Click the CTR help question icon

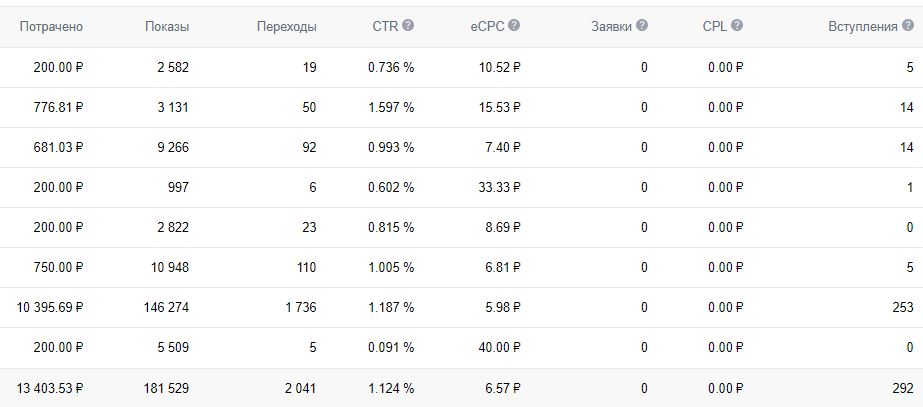point(408,26)
